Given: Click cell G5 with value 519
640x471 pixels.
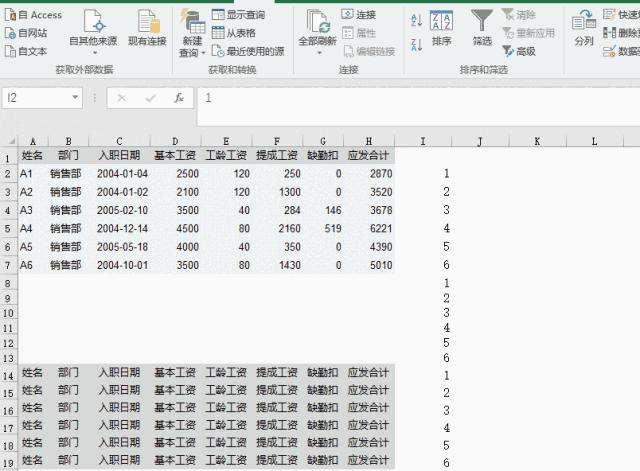Looking at the screenshot, I should tap(323, 229).
